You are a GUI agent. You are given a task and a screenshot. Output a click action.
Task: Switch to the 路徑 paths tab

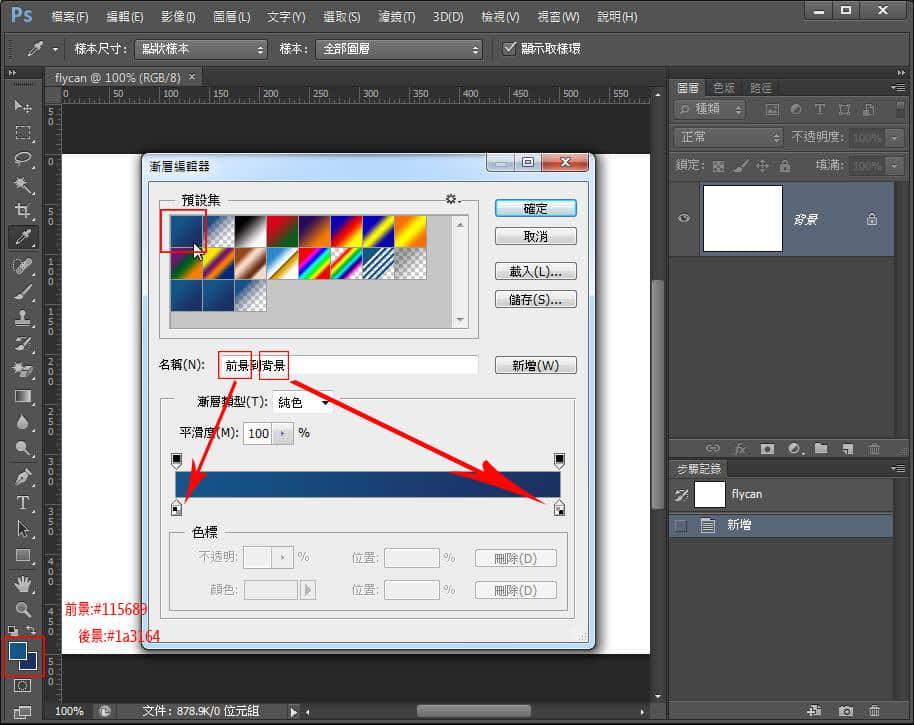(761, 88)
